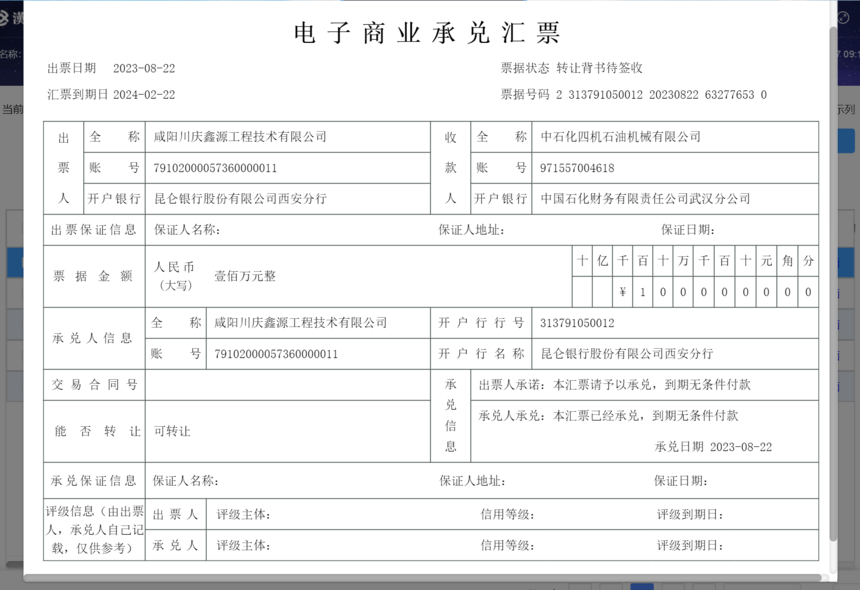This screenshot has width=860, height=590.
Task: Click the 出票保证信息 row label
Action: pyautogui.click(x=93, y=230)
